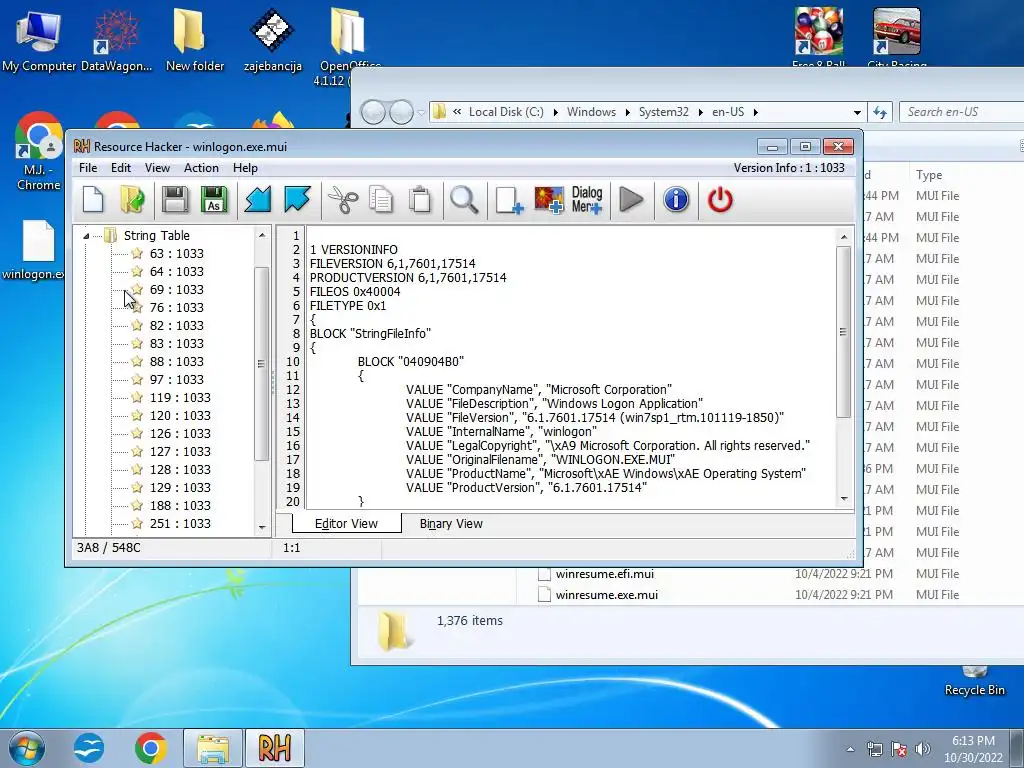The width and height of the screenshot is (1024, 768).
Task: Open Find with the magnifying glass icon
Action: (x=464, y=199)
